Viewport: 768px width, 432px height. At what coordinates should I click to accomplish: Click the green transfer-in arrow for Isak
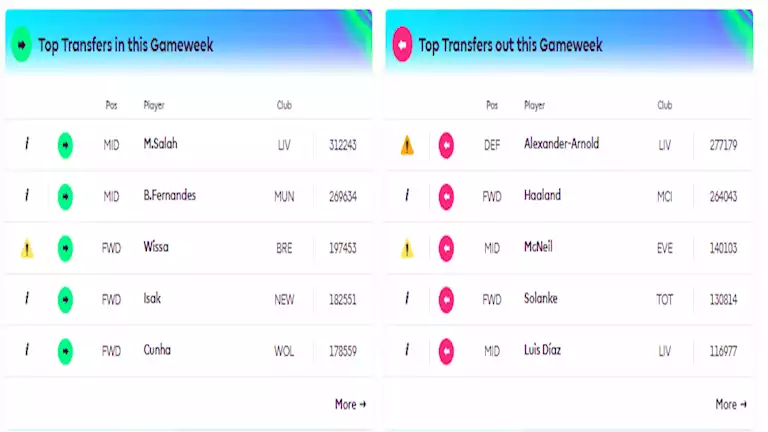(x=65, y=300)
